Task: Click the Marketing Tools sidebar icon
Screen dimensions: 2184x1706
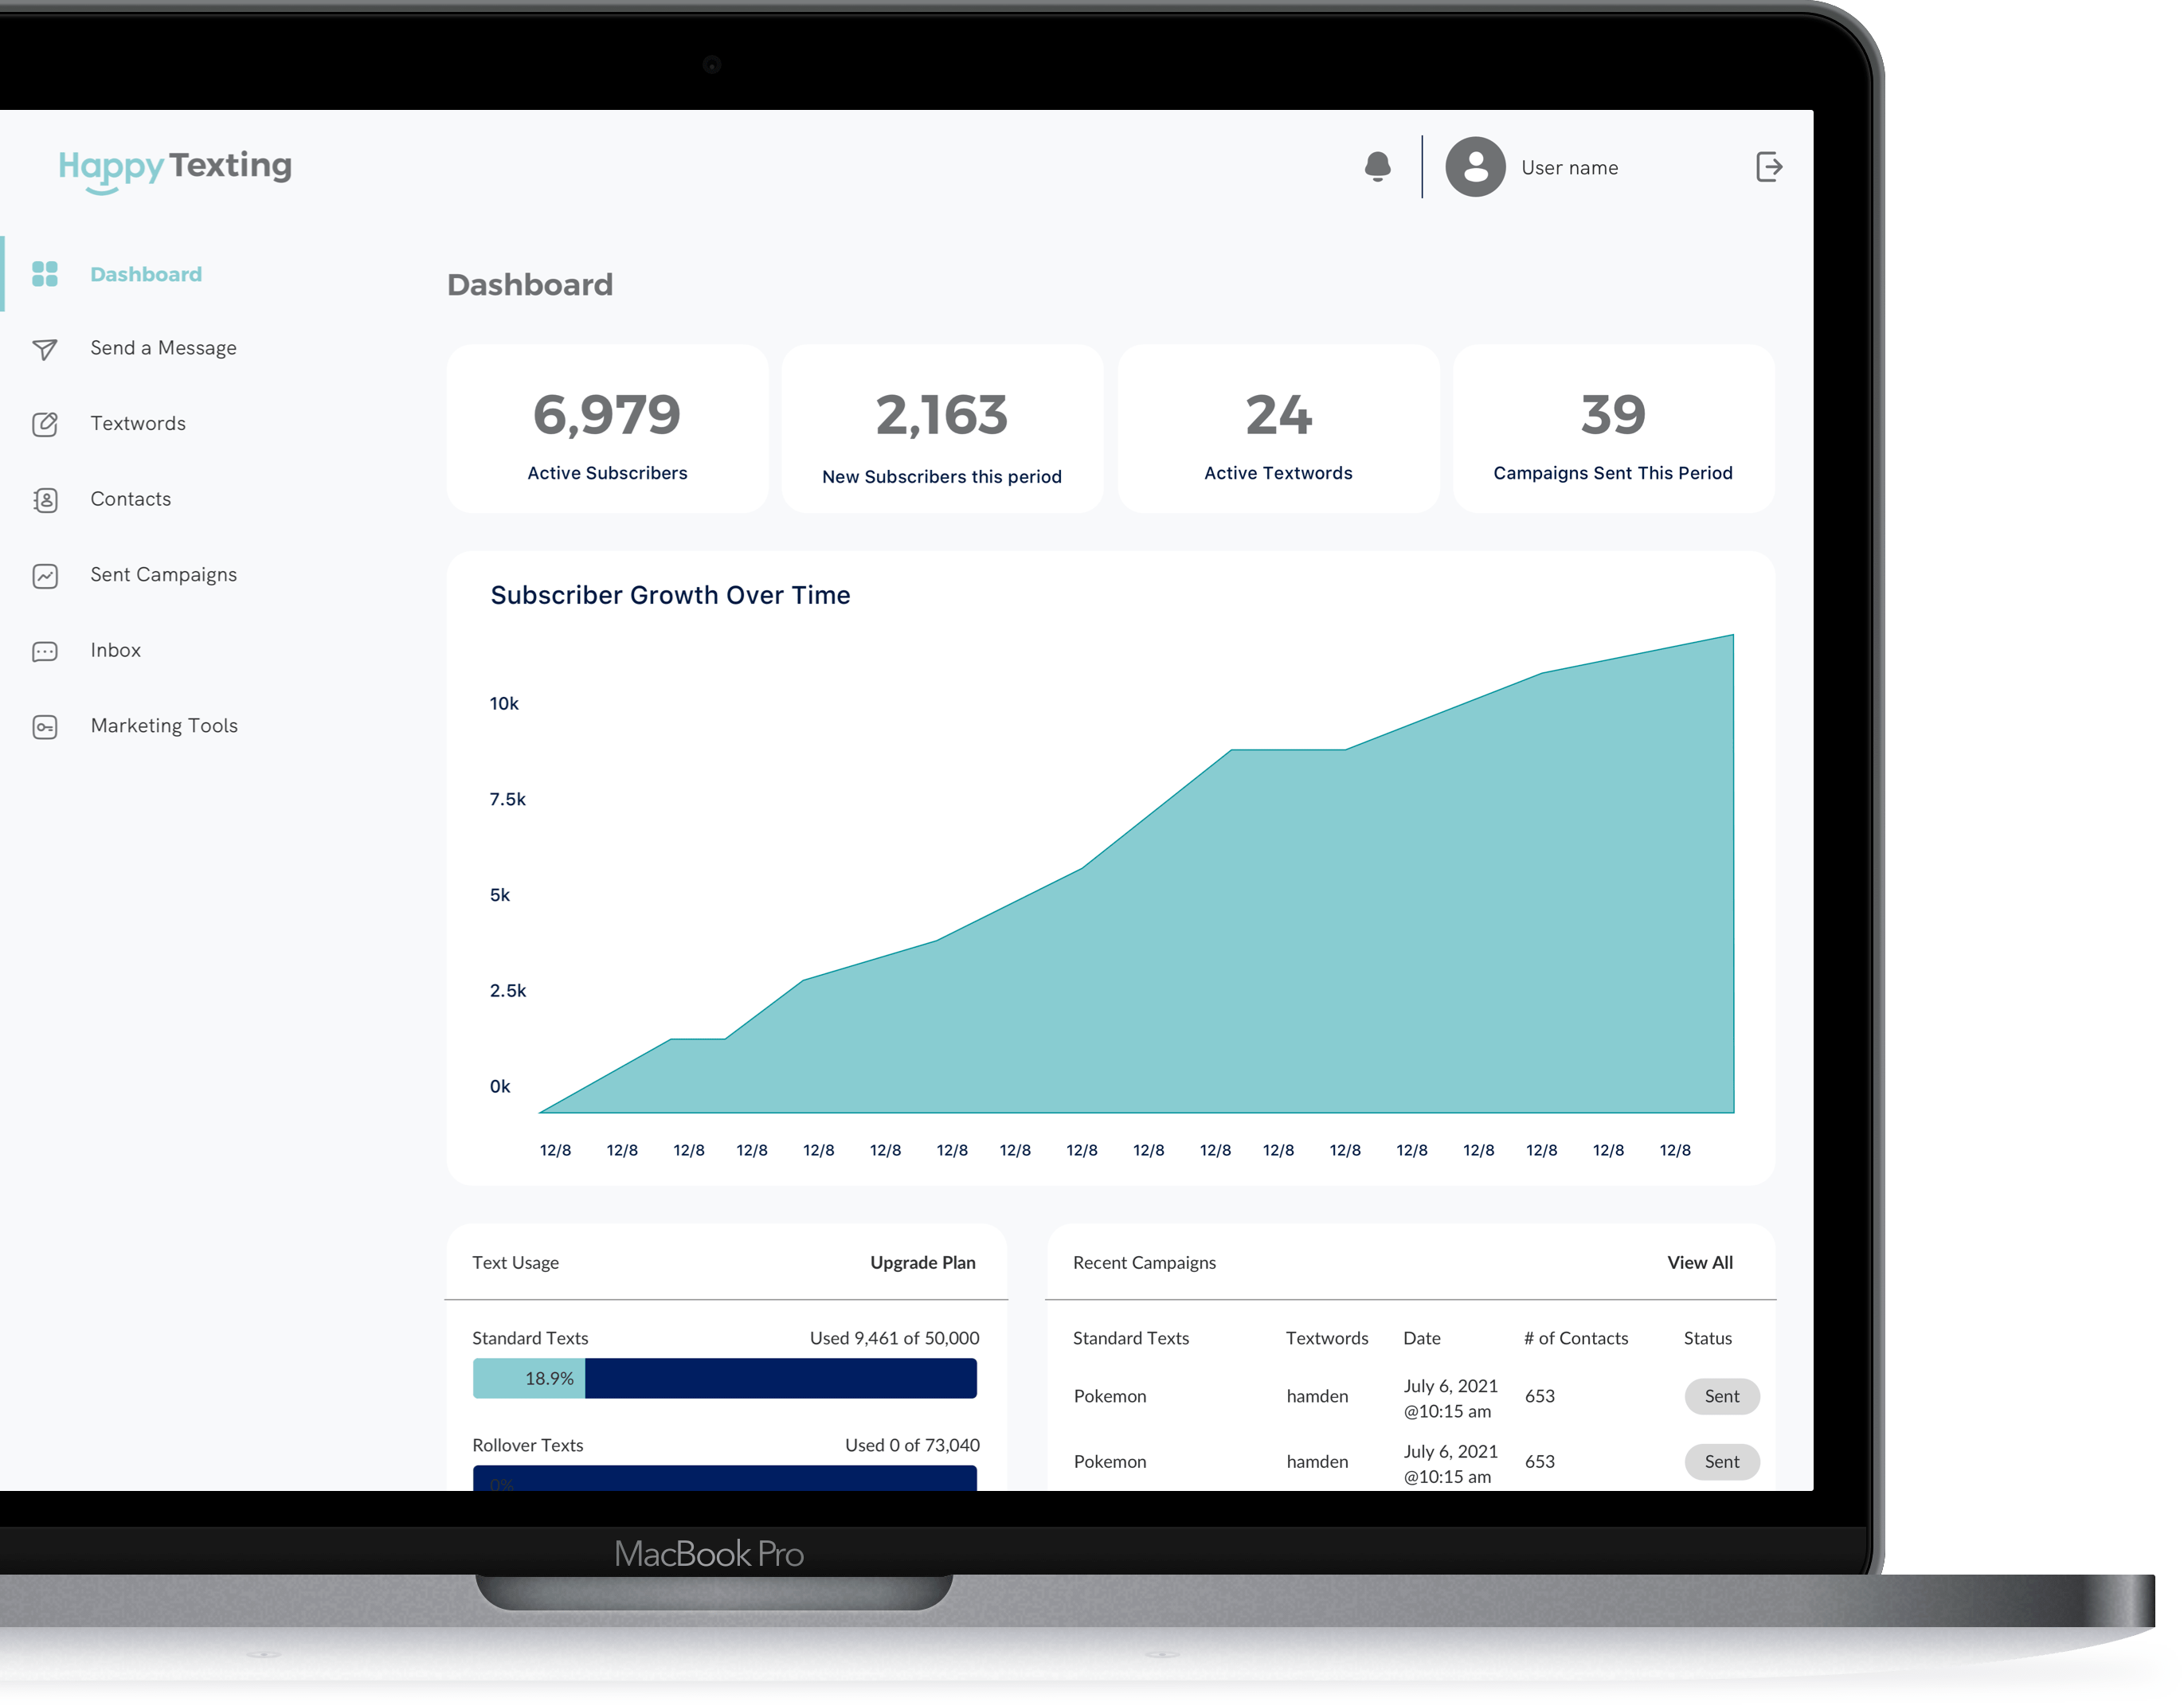Action: (46, 726)
